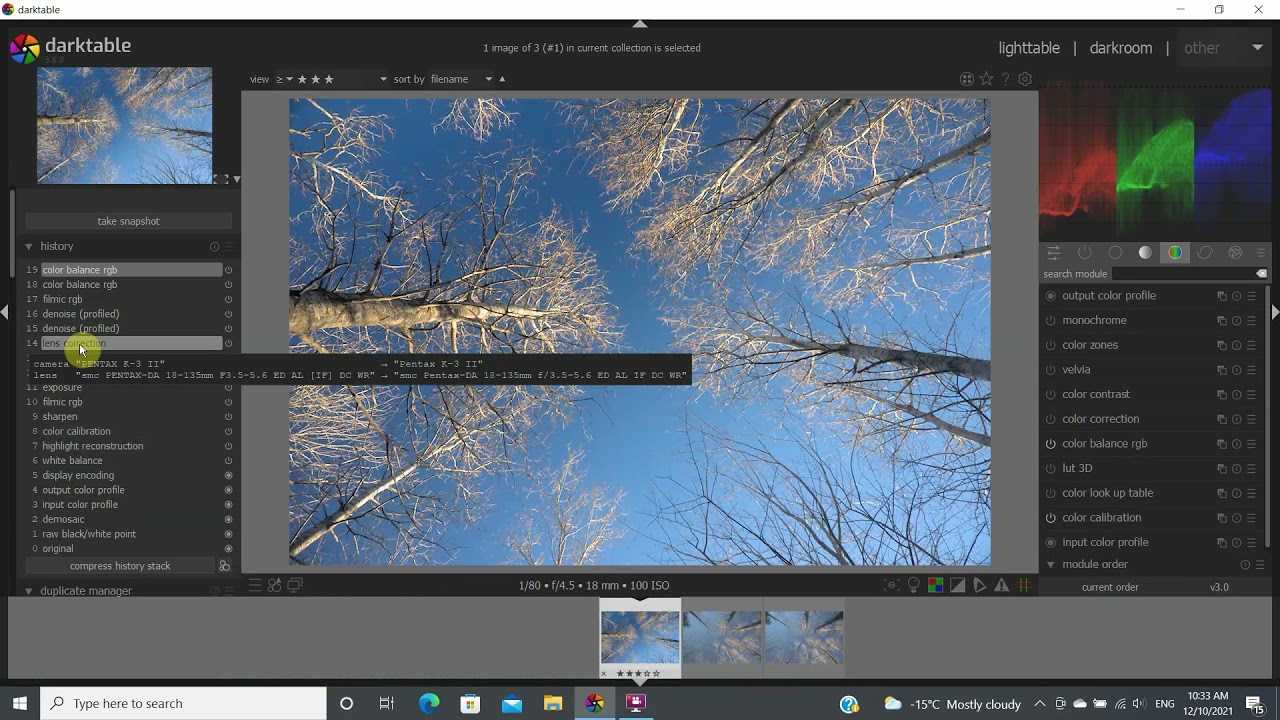The image size is (1280, 720).
Task: Switch to darkroom view
Action: [x=1121, y=48]
